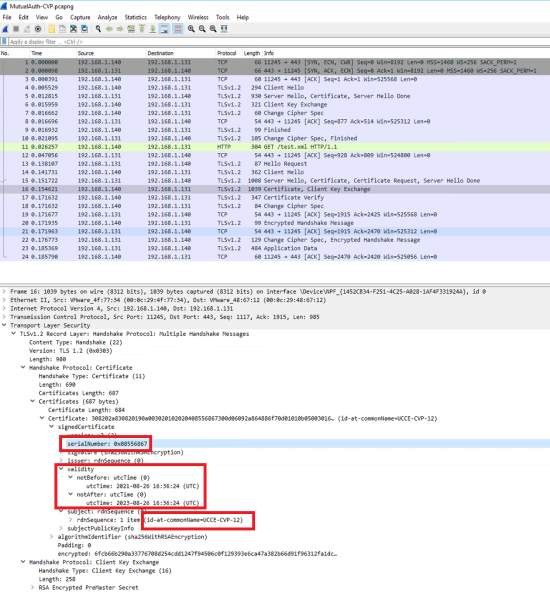Open the Analyze menu
The width and height of the screenshot is (550, 600).
click(108, 17)
